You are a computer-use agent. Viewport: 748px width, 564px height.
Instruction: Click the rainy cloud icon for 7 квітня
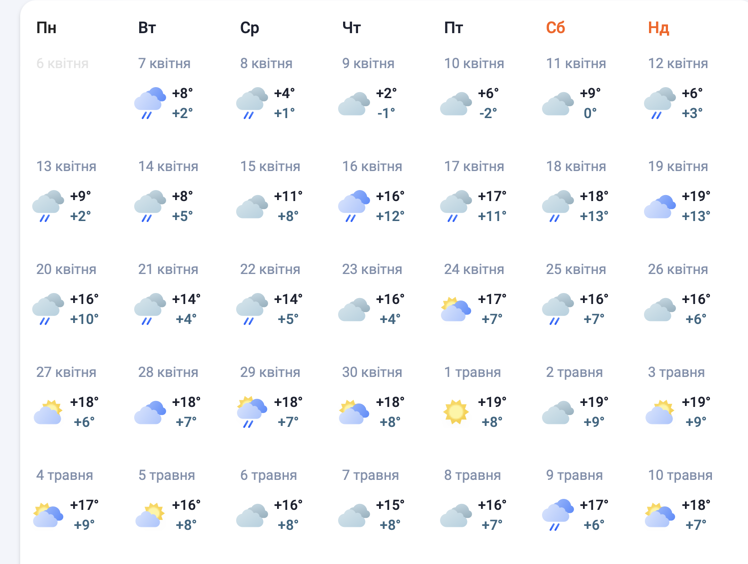pos(150,102)
